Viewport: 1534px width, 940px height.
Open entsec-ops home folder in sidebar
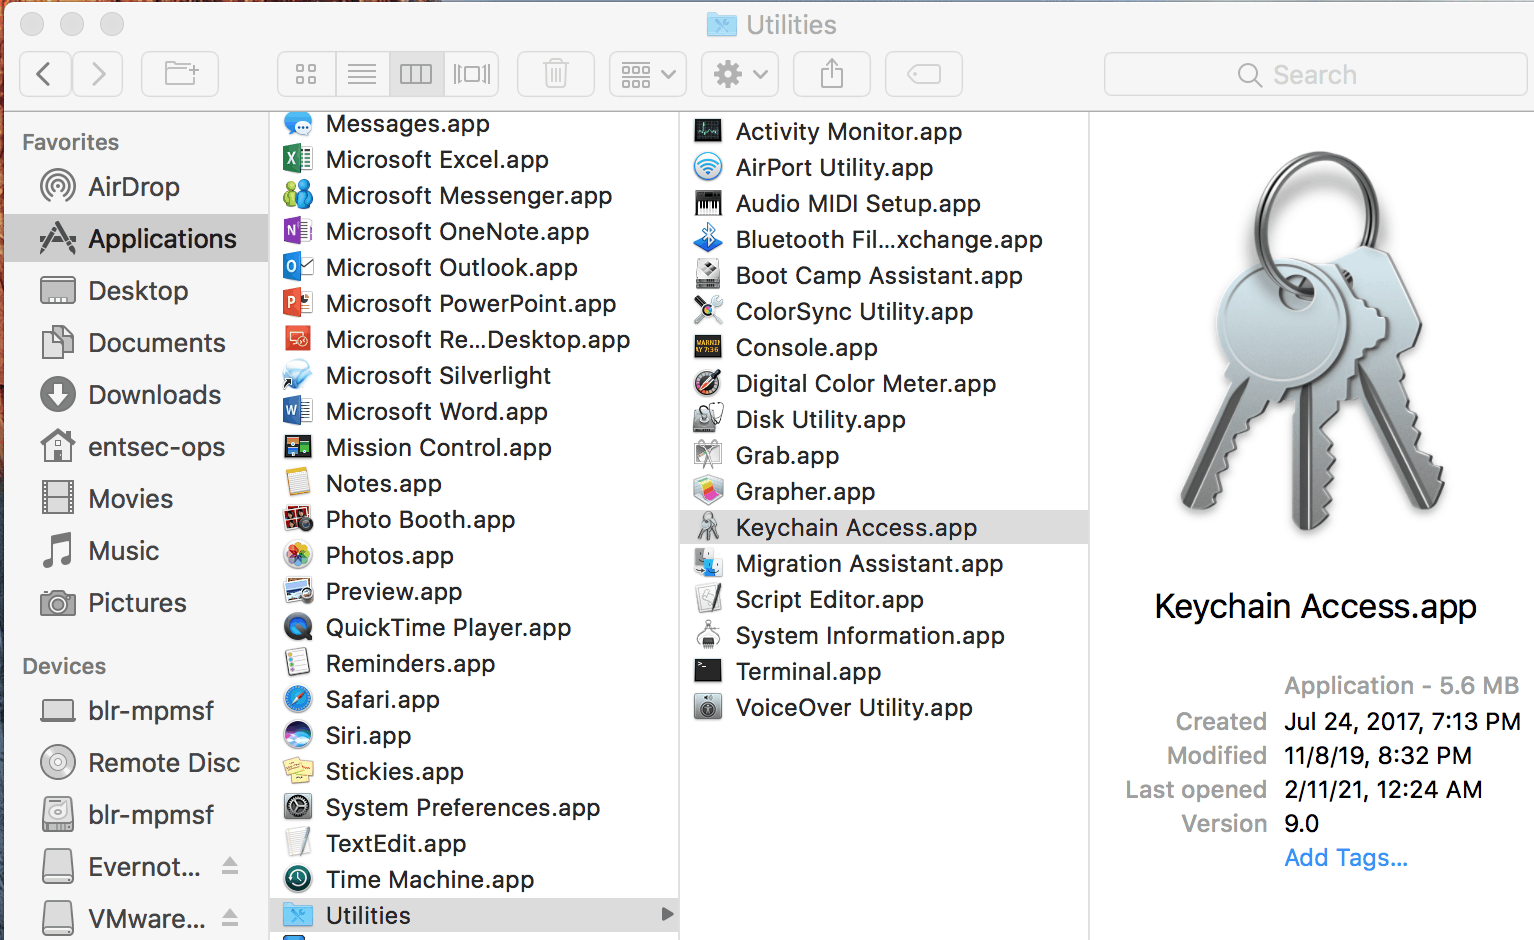135,447
